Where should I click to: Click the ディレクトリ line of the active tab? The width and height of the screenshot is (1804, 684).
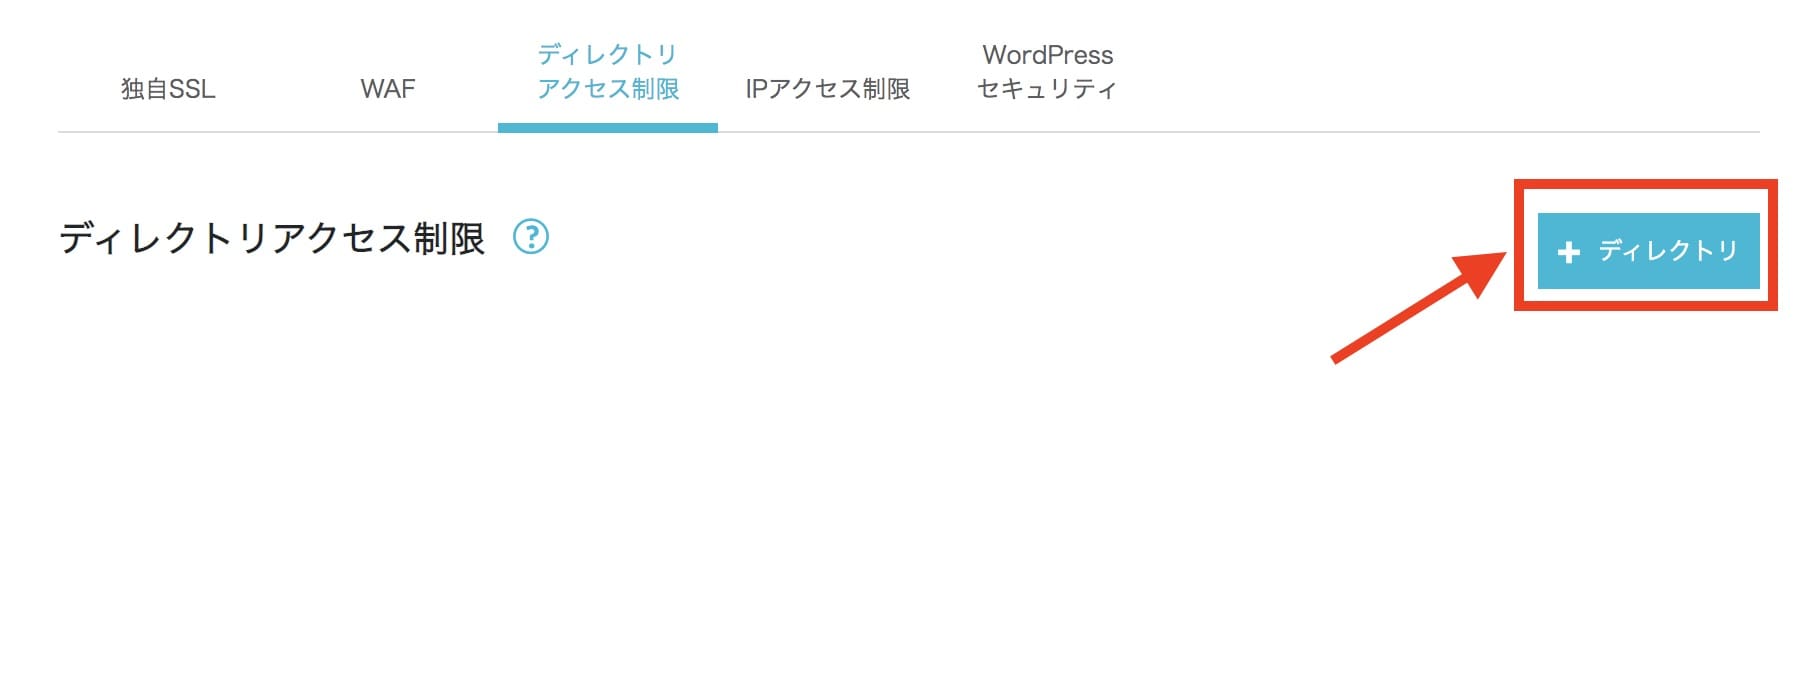click(x=608, y=54)
